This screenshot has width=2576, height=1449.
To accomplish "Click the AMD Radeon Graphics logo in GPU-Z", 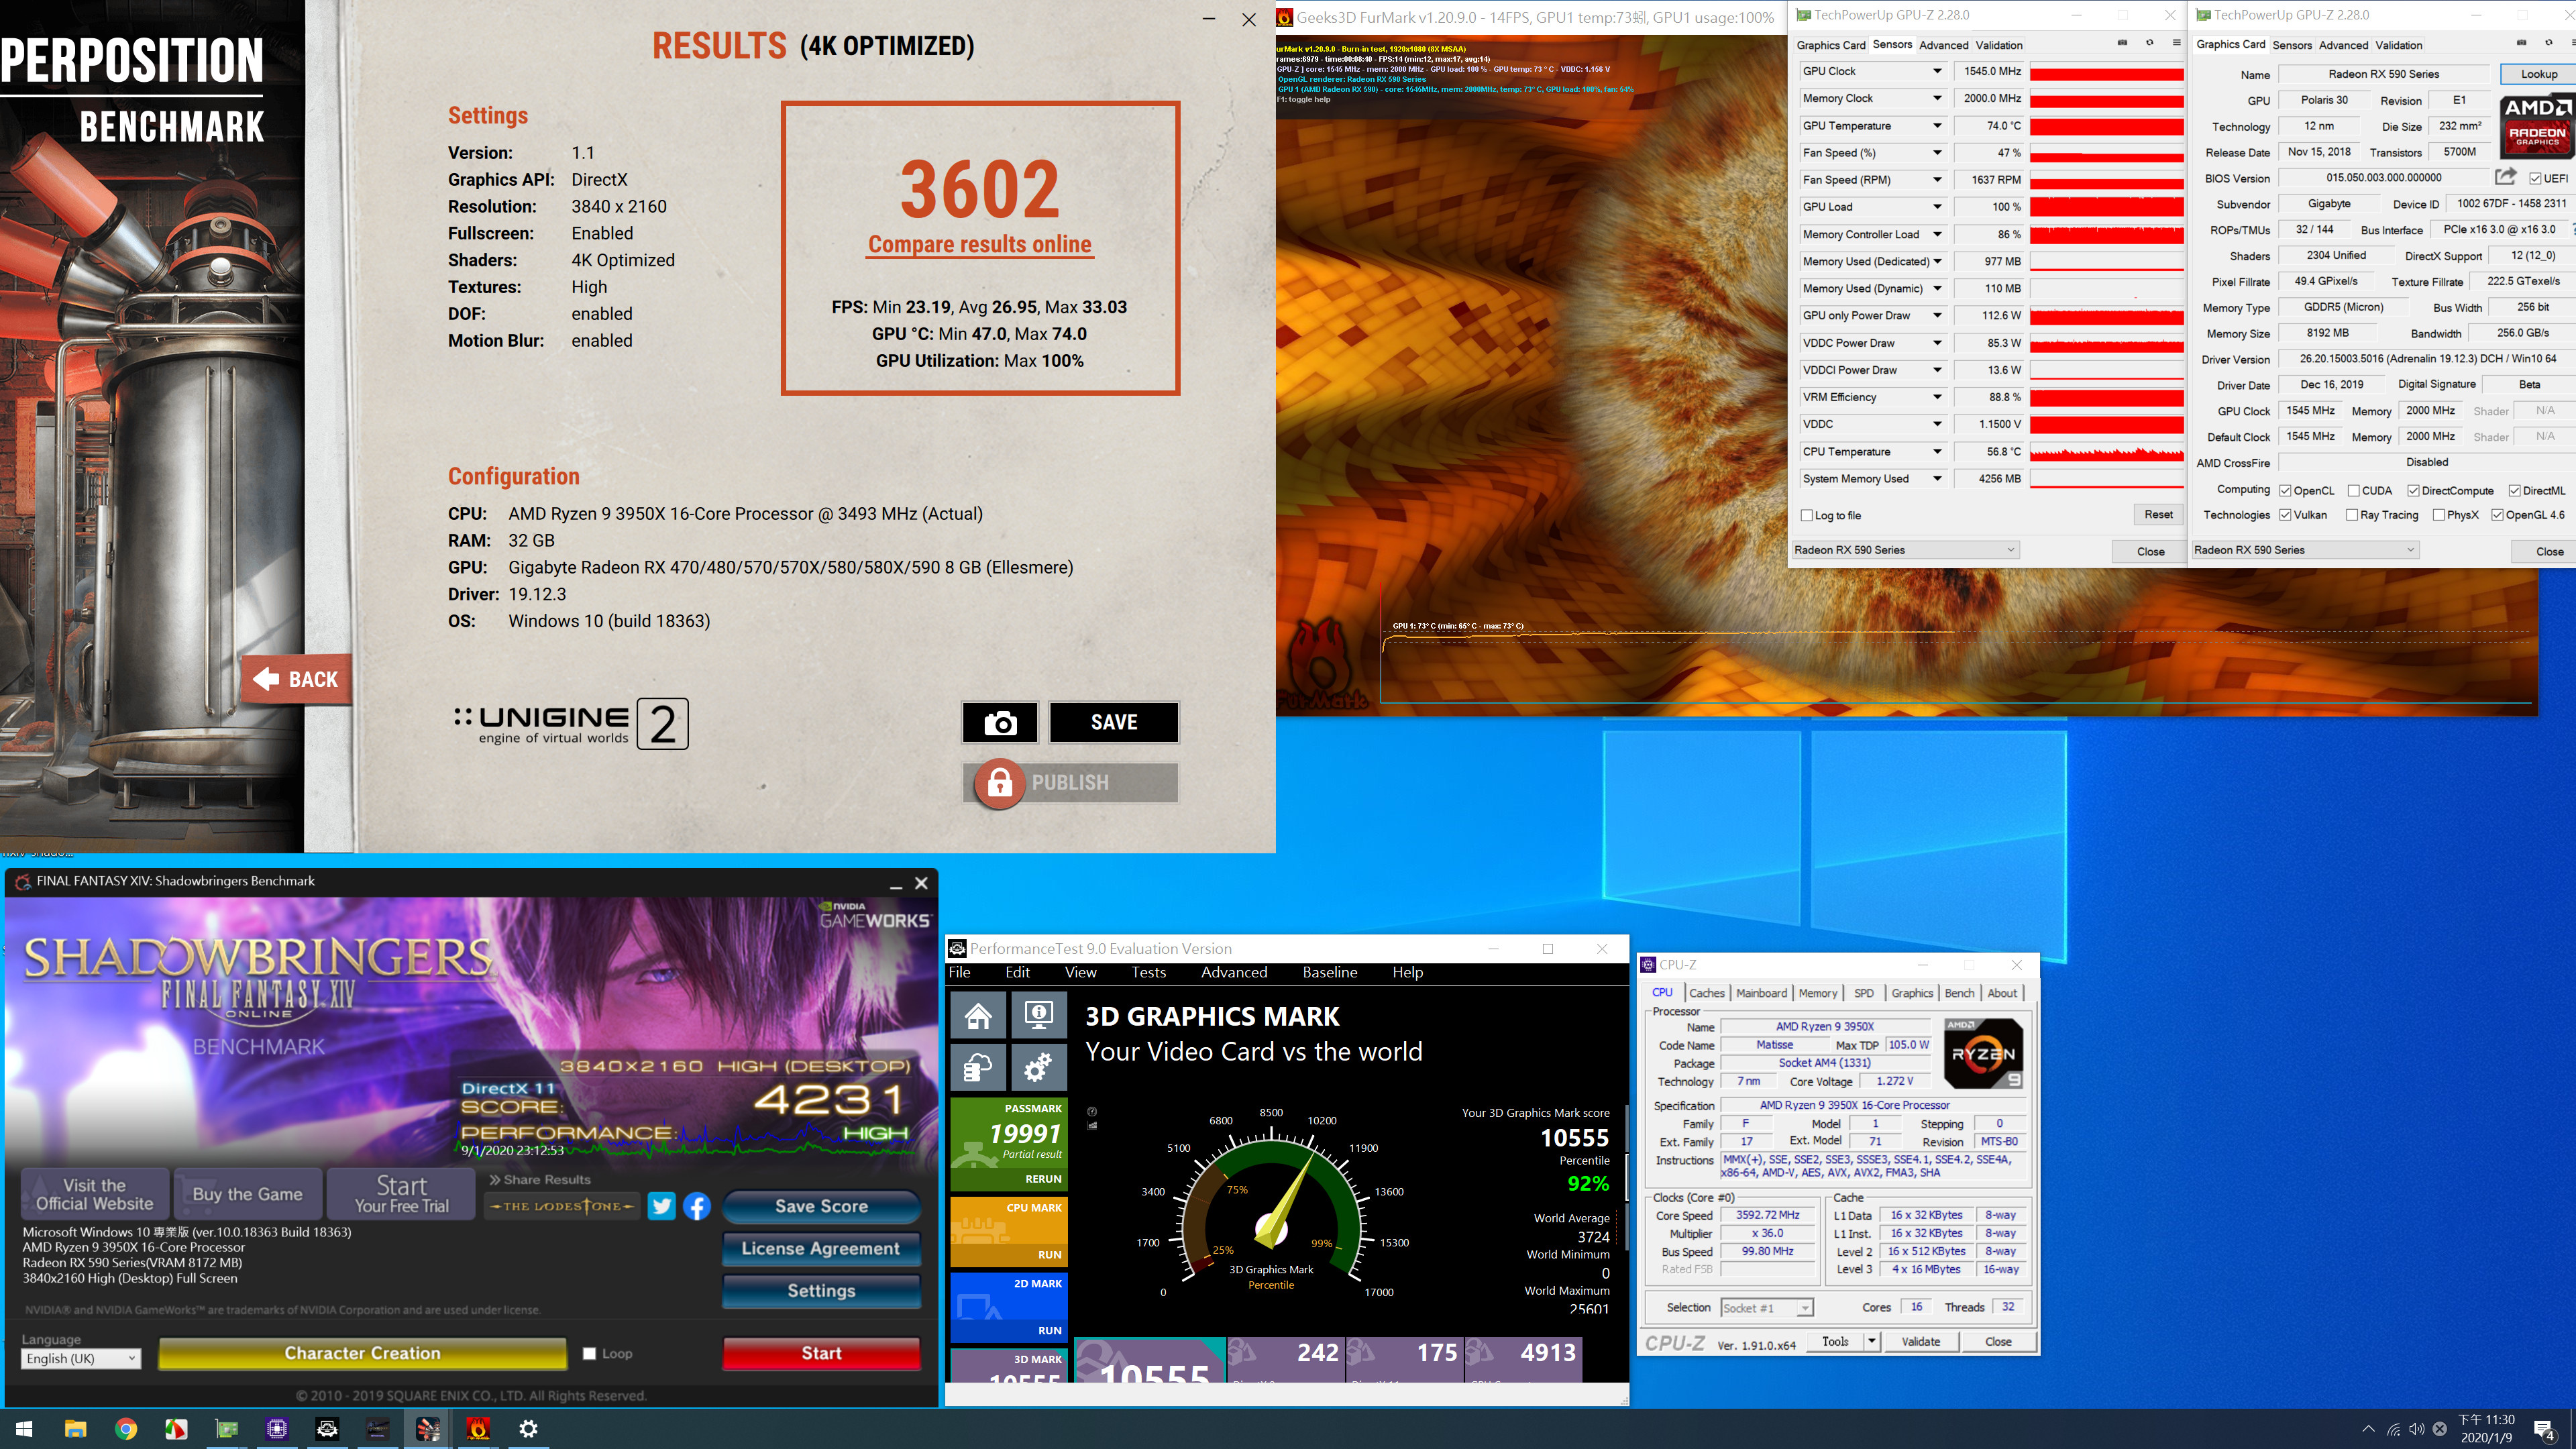I will pyautogui.click(x=2537, y=127).
